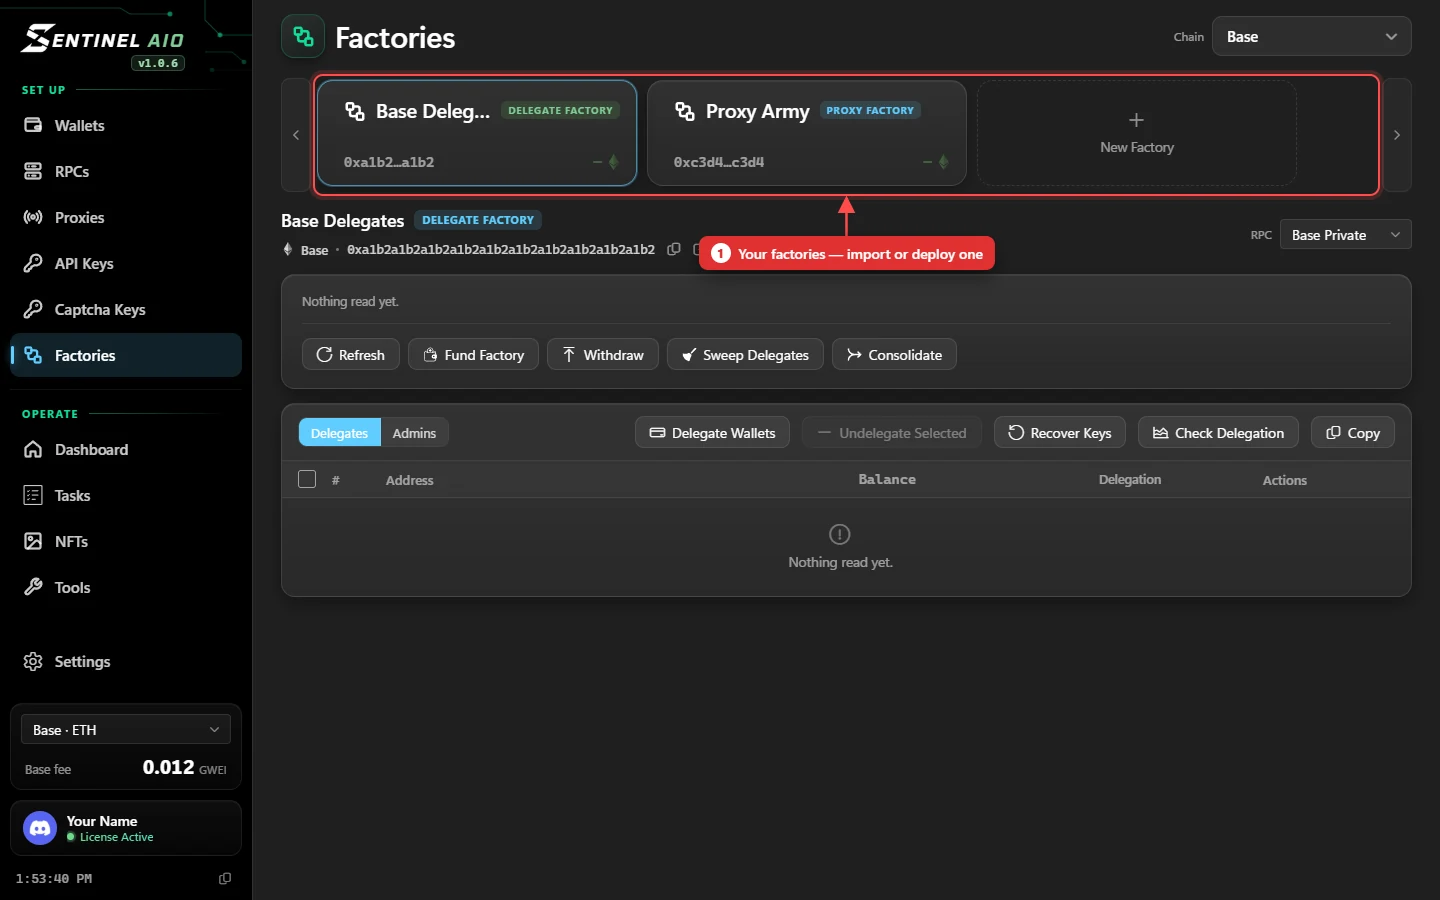Select the Proxy Army factory card
The width and height of the screenshot is (1440, 900).
[x=807, y=134]
